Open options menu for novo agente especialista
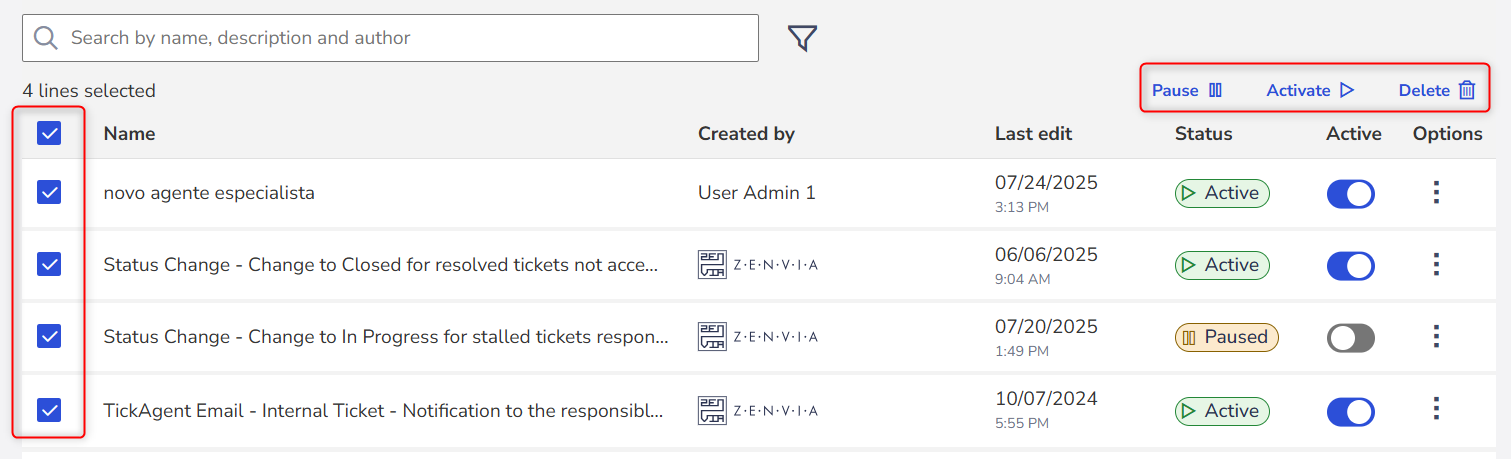Viewport: 1511px width, 459px height. (x=1436, y=193)
